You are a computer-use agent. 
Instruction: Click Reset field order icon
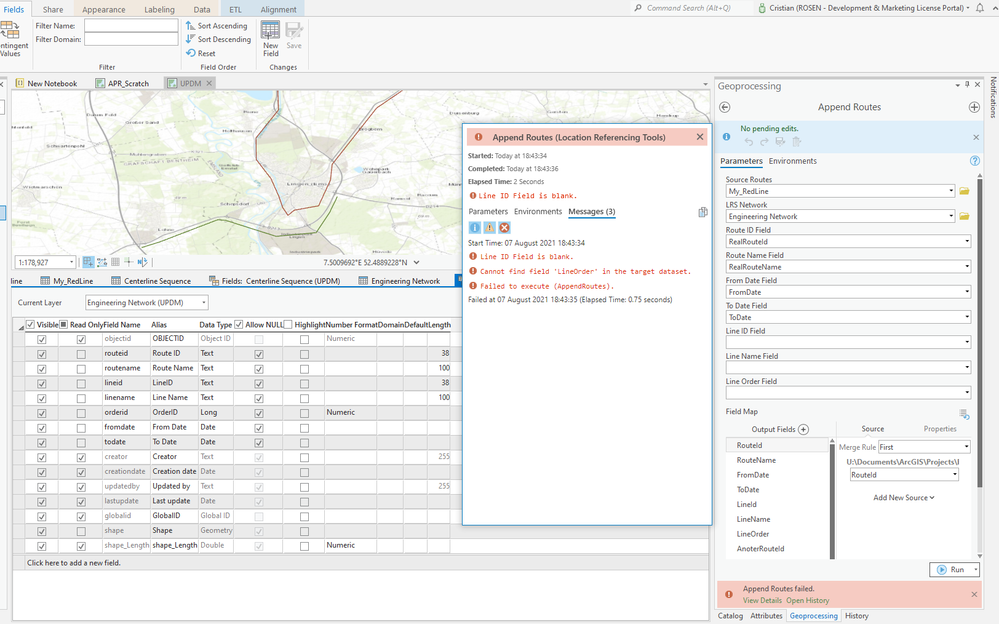coord(191,53)
